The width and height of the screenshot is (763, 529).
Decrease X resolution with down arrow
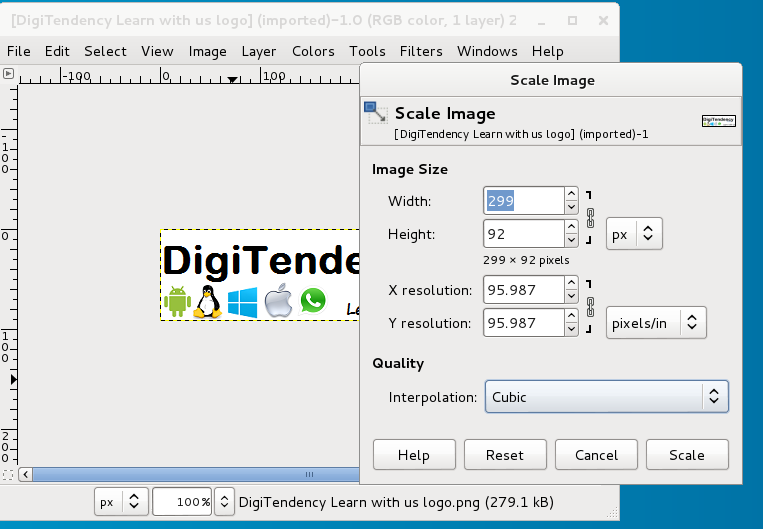pos(571,296)
